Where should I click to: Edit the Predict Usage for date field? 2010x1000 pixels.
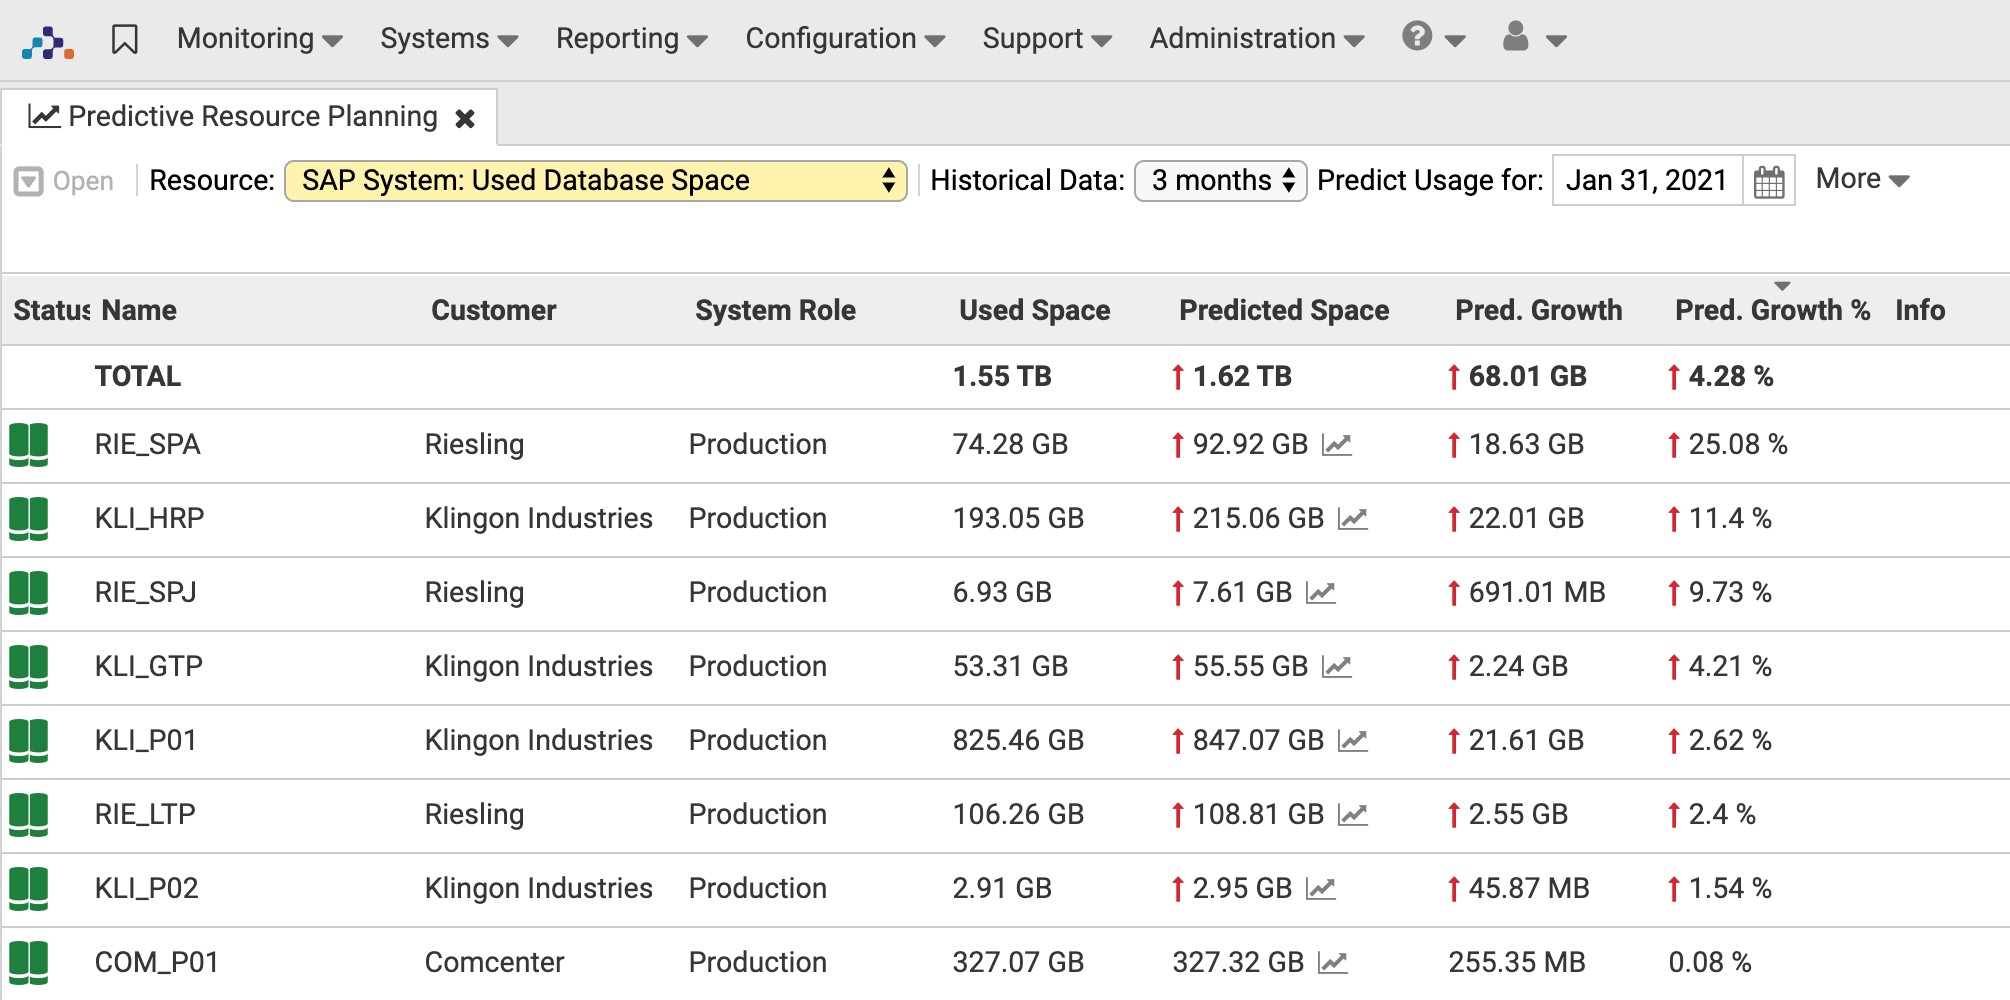pos(1645,181)
